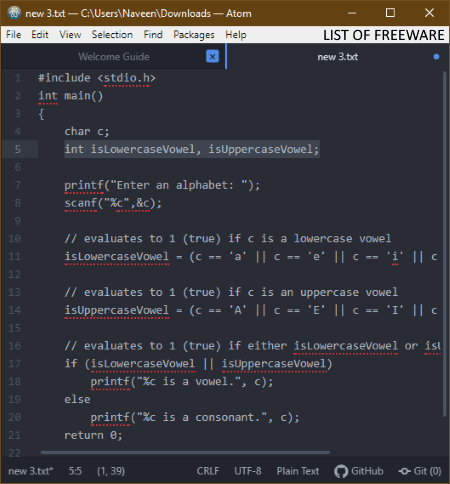Click the horizontal scrollbar of the editor
Viewport: 450px width, 484px height.
click(x=185, y=452)
